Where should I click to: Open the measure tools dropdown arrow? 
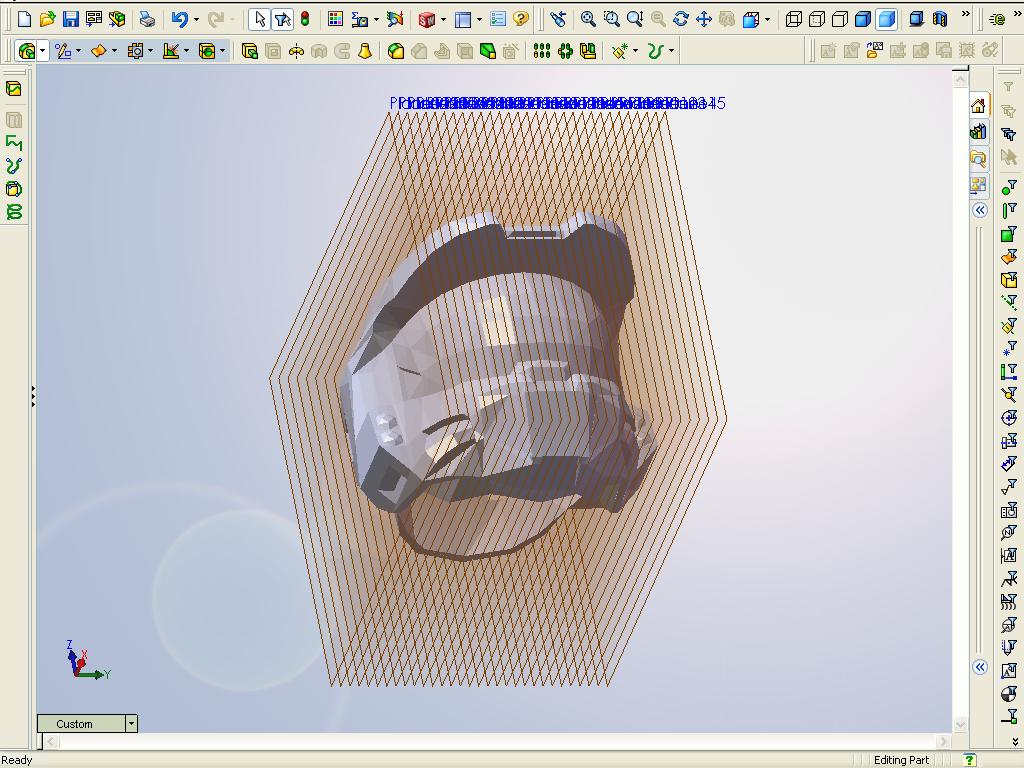[x=376, y=20]
